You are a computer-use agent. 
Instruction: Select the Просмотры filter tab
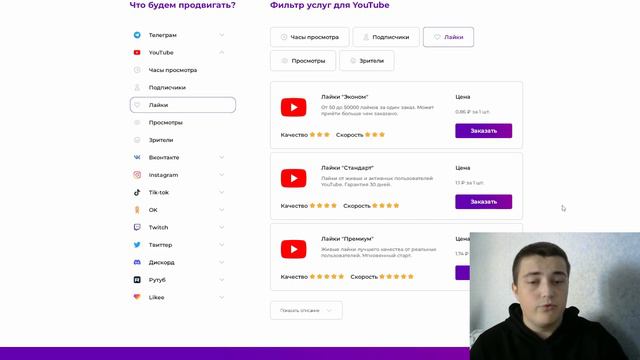pyautogui.click(x=303, y=61)
